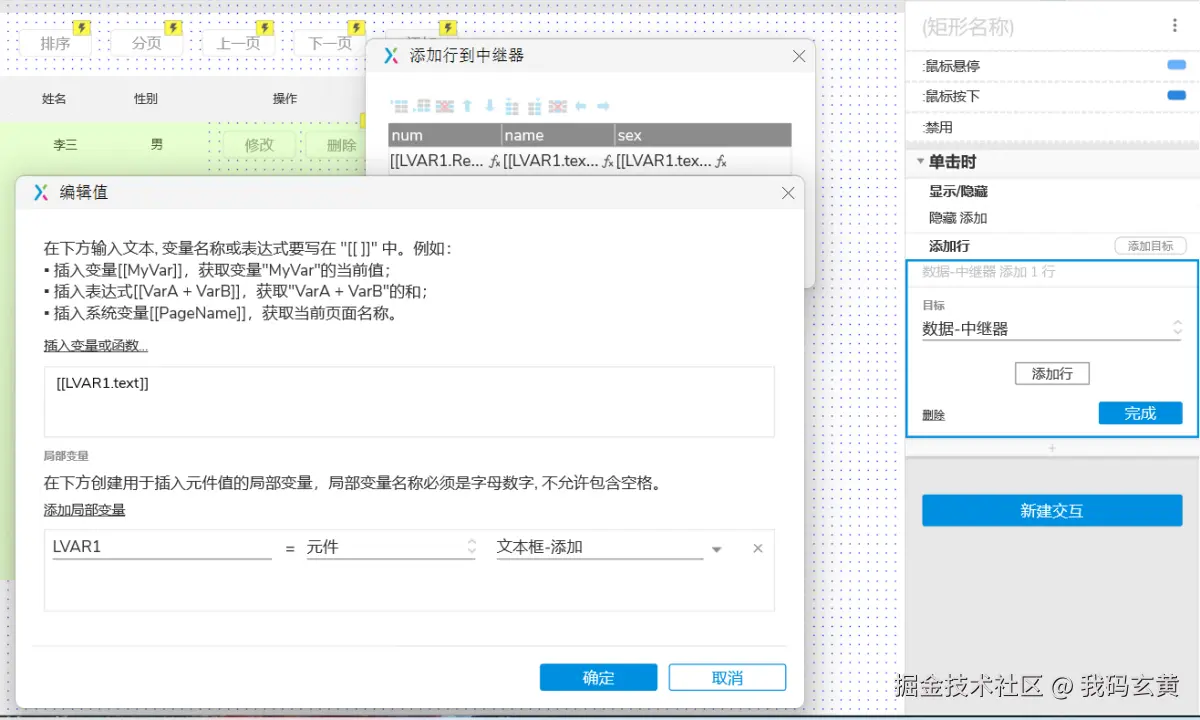The image size is (1200, 720).
Task: Click the delete column icon in repeater toolbar
Action: pyautogui.click(x=558, y=106)
